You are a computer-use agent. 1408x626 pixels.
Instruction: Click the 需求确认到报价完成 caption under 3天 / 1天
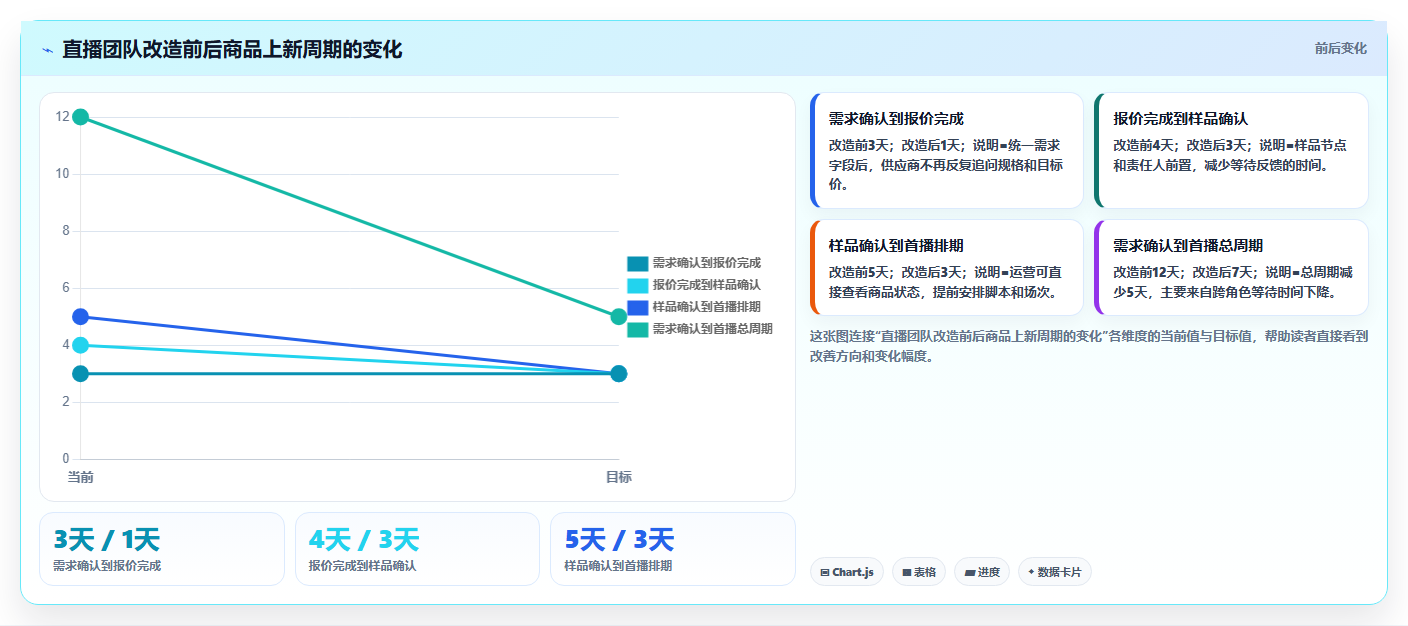(107, 566)
